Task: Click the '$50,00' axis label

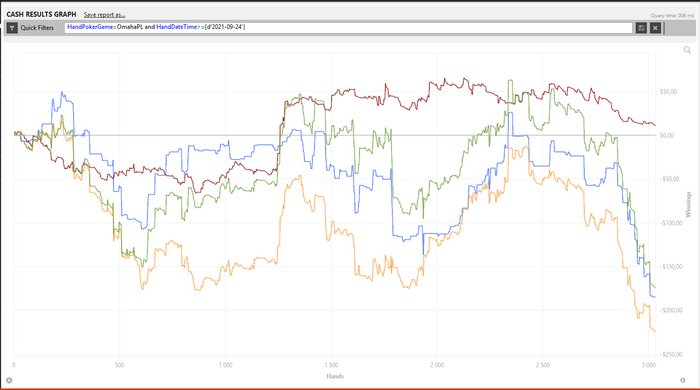Action: [x=668, y=91]
